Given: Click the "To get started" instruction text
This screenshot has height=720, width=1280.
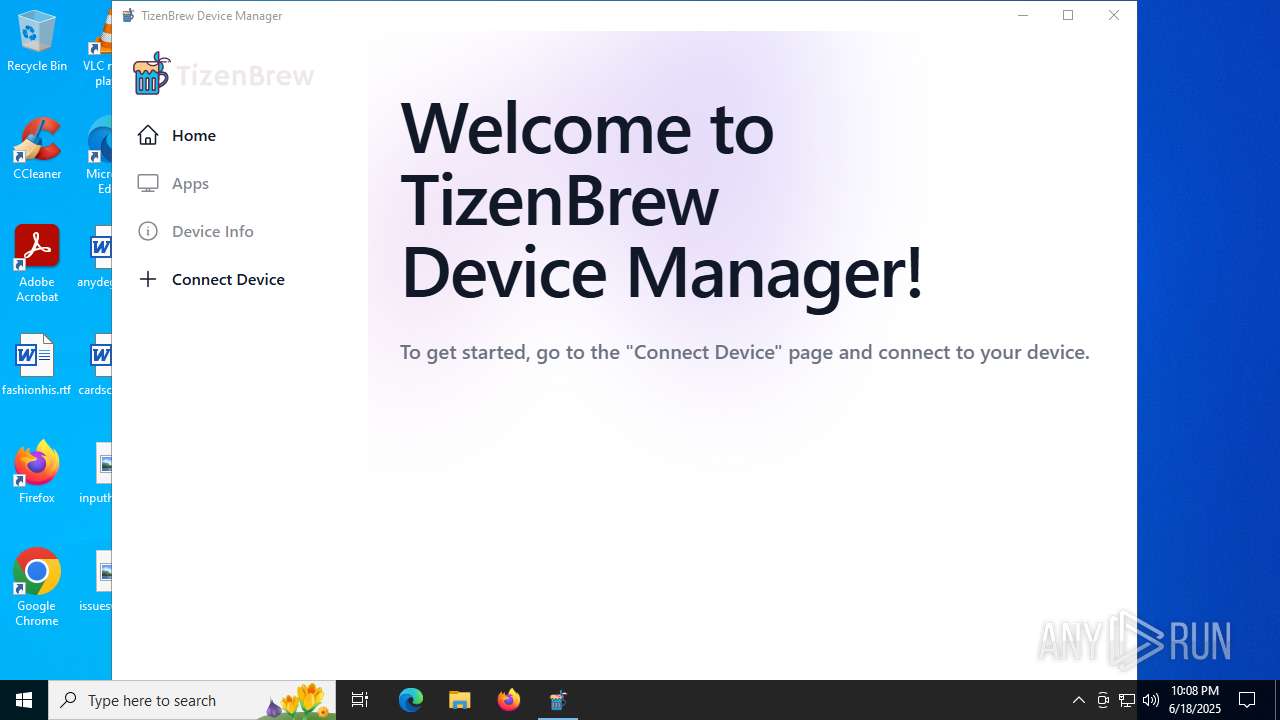Looking at the screenshot, I should (x=744, y=352).
